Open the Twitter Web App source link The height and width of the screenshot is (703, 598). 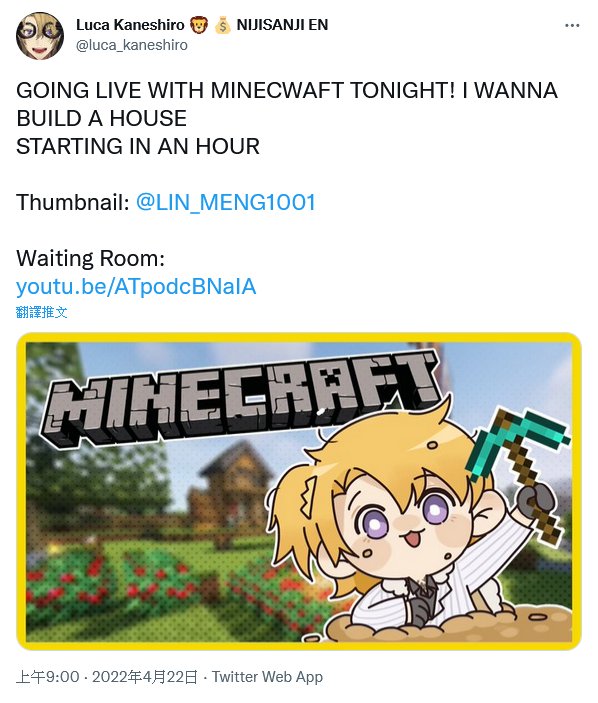[x=267, y=677]
